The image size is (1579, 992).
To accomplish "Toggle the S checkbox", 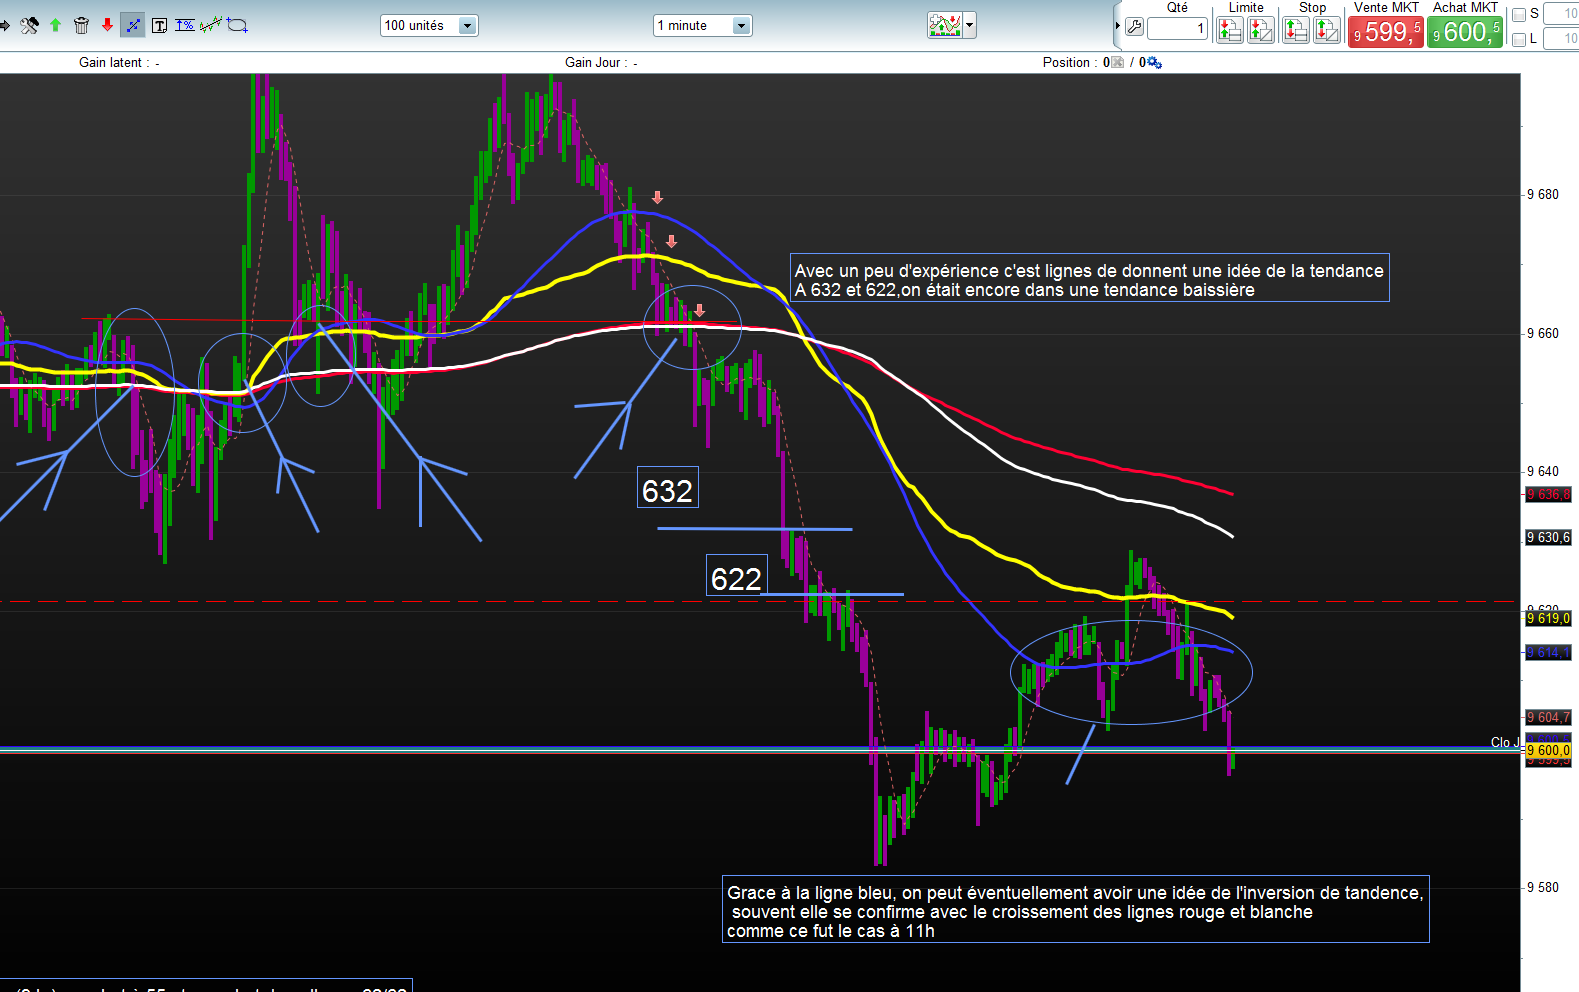I will (x=1519, y=14).
